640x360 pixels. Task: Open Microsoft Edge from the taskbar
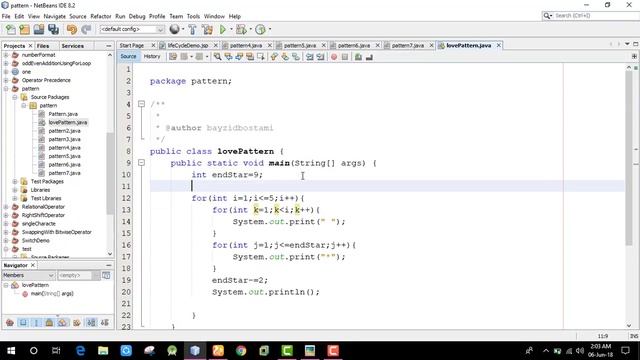80,351
